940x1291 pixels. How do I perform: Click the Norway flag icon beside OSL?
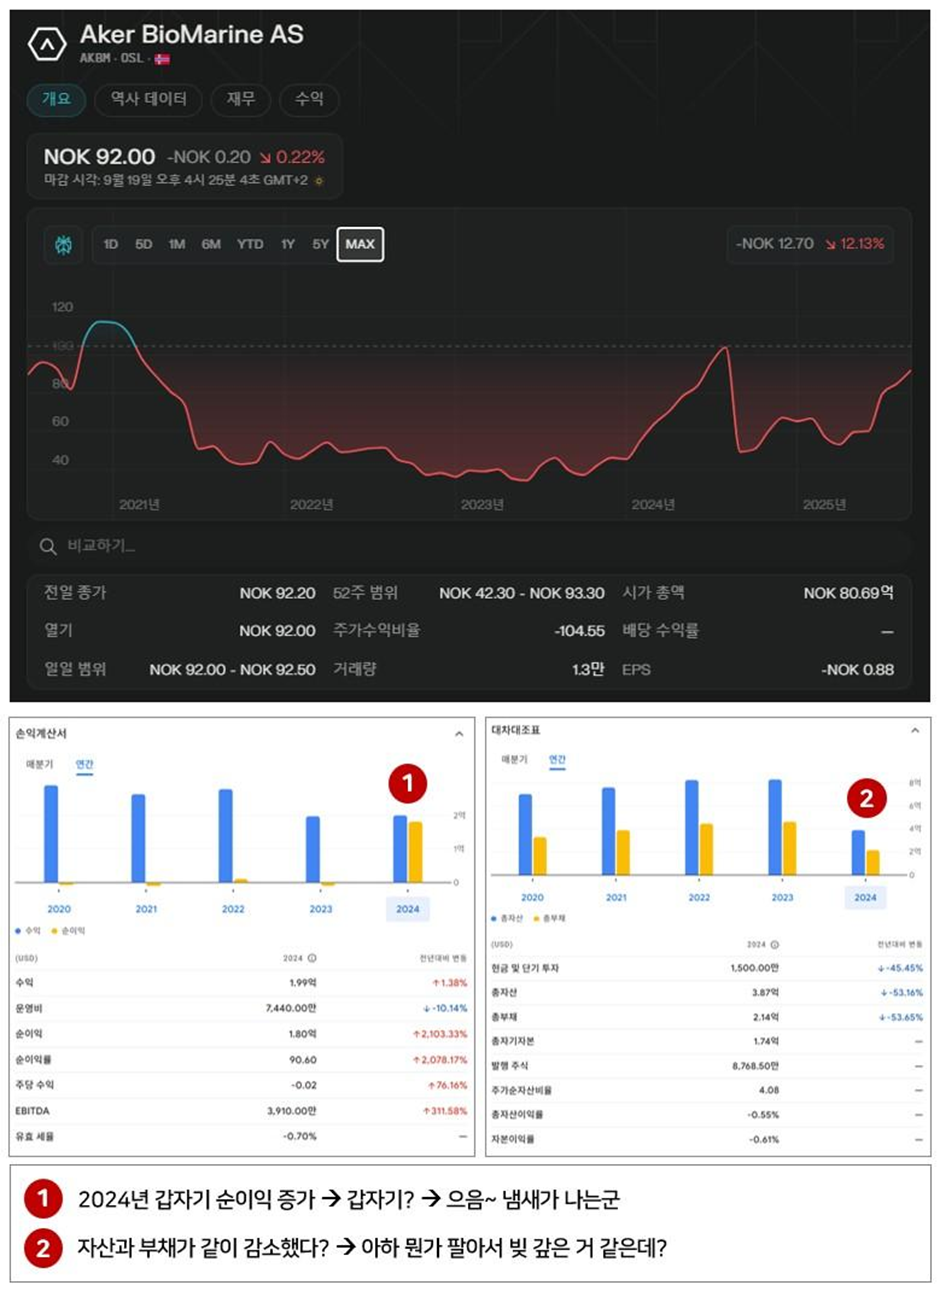163,59
